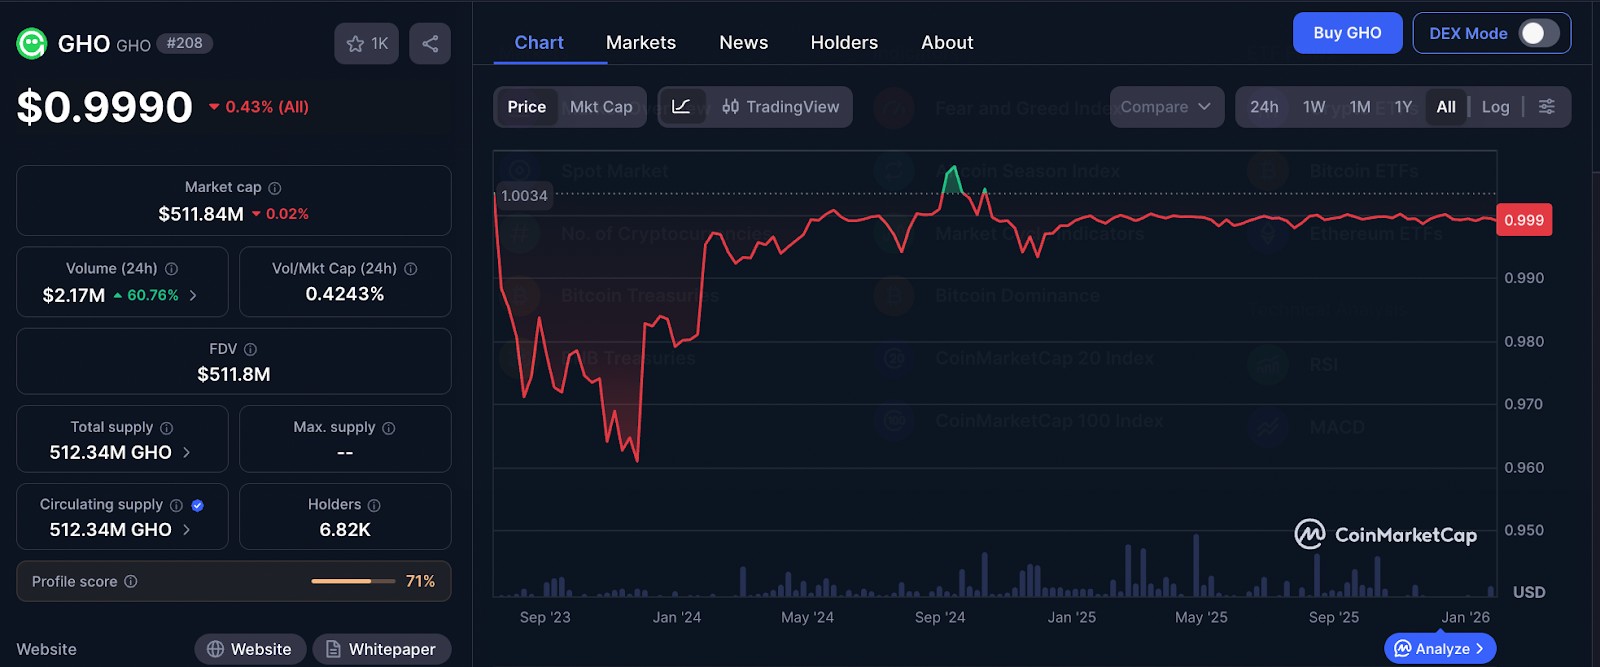Click the 71% profile score value
The height and width of the screenshot is (667, 1600).
420,581
